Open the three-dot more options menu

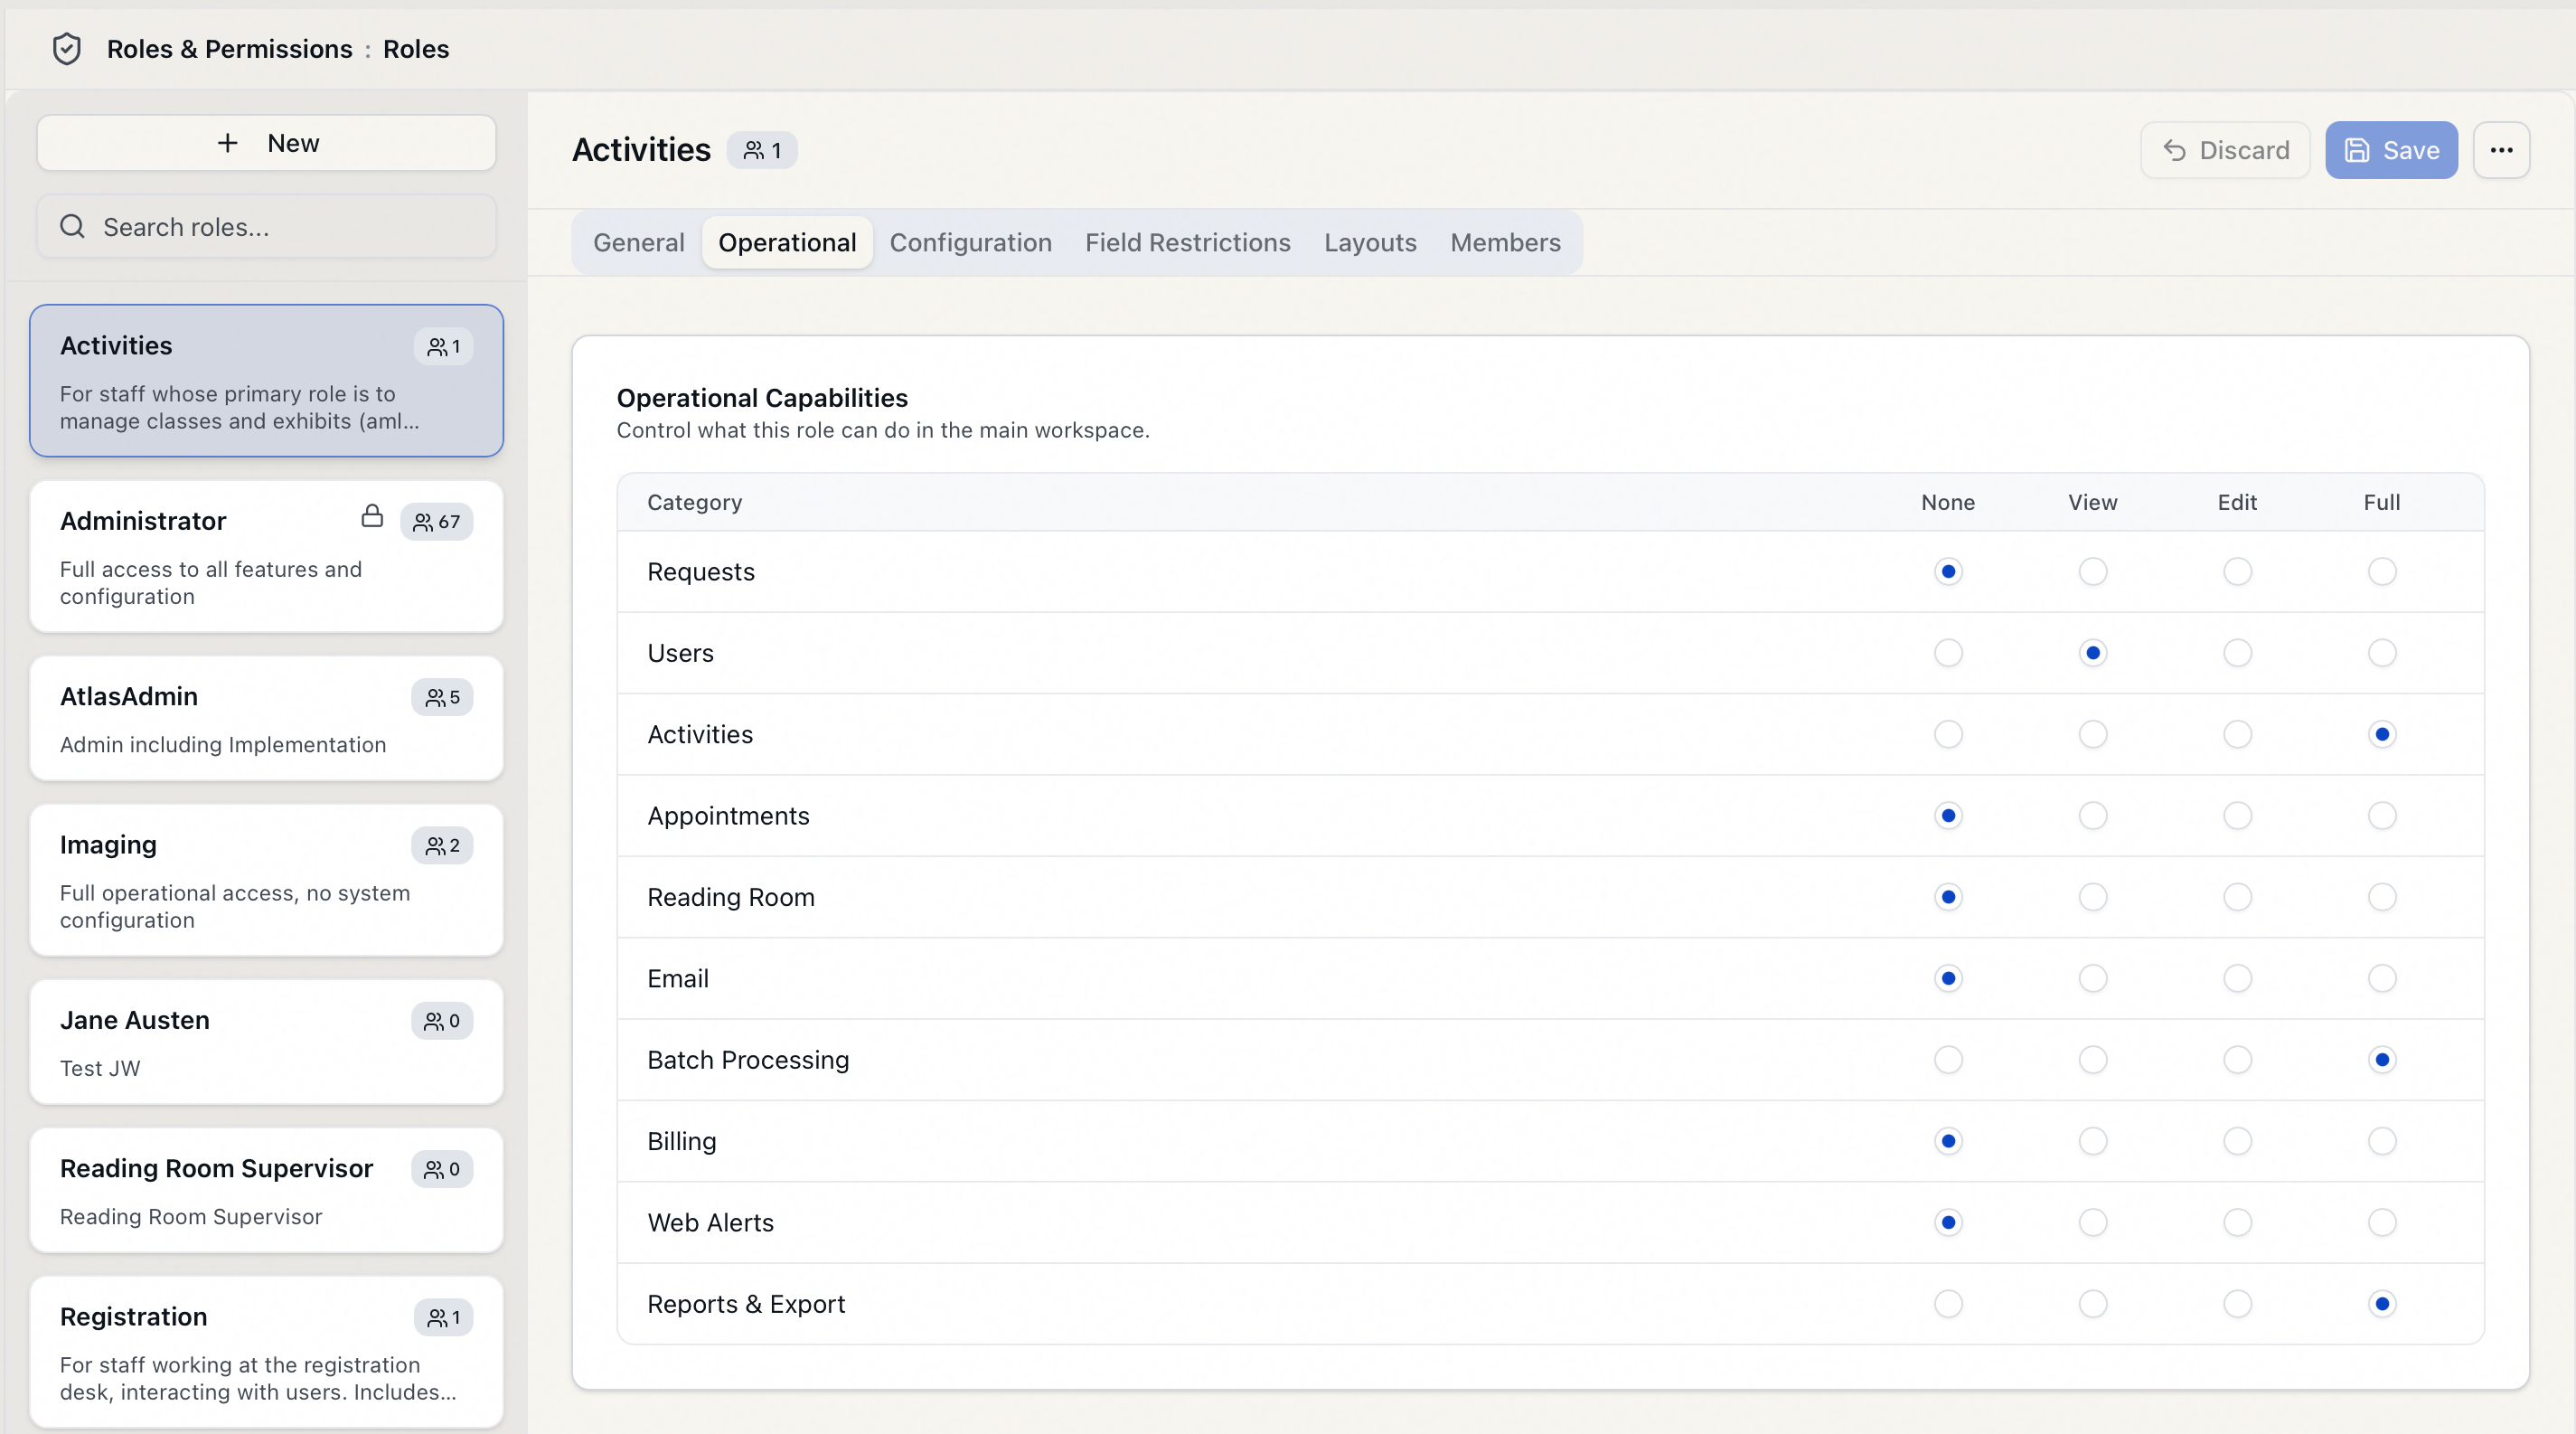(x=2501, y=150)
